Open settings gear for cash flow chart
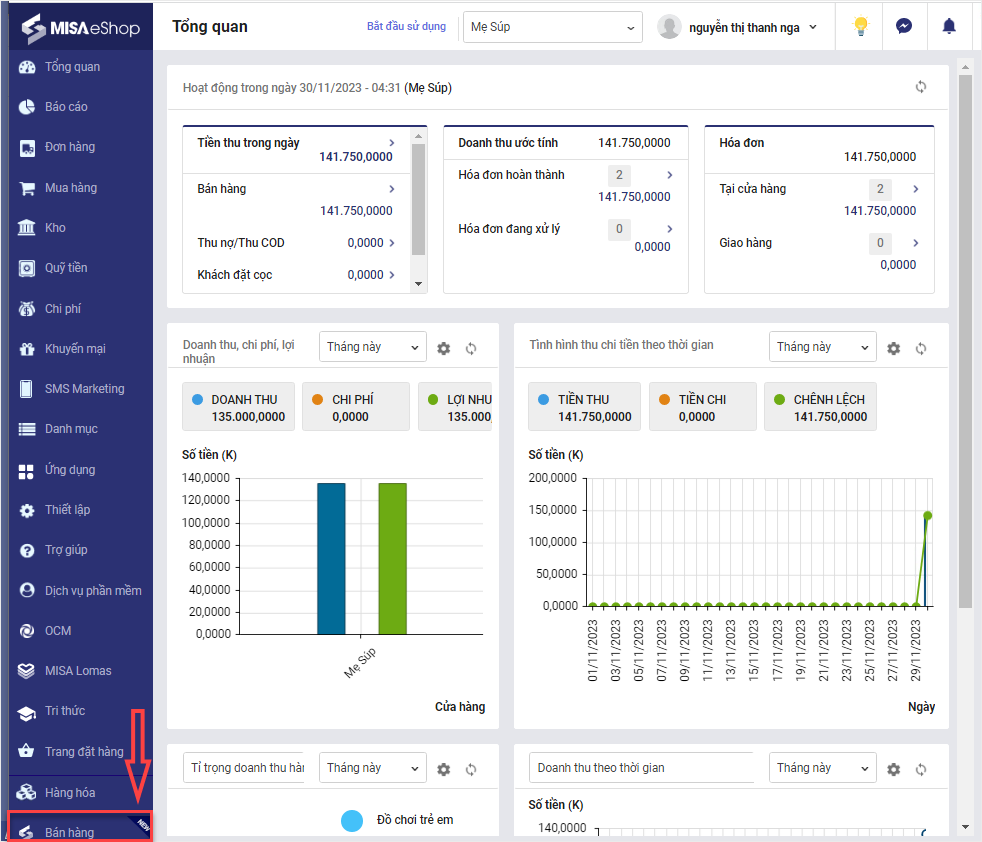This screenshot has width=982, height=842. click(x=894, y=348)
